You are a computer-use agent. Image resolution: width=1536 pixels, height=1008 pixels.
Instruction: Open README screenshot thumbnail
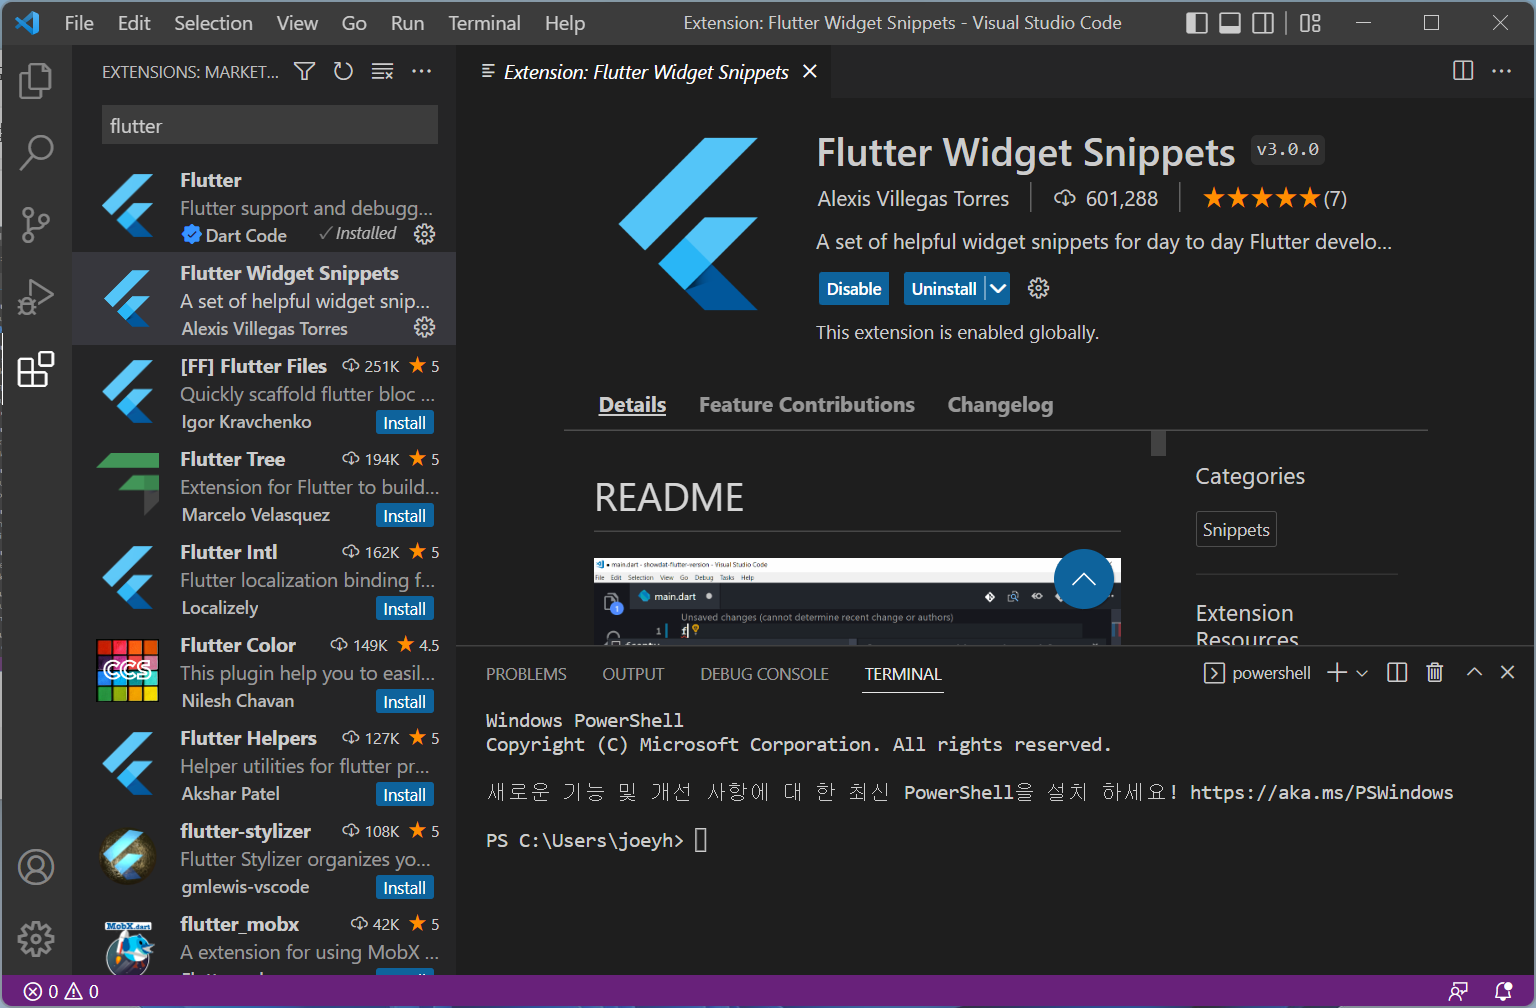[x=857, y=600]
